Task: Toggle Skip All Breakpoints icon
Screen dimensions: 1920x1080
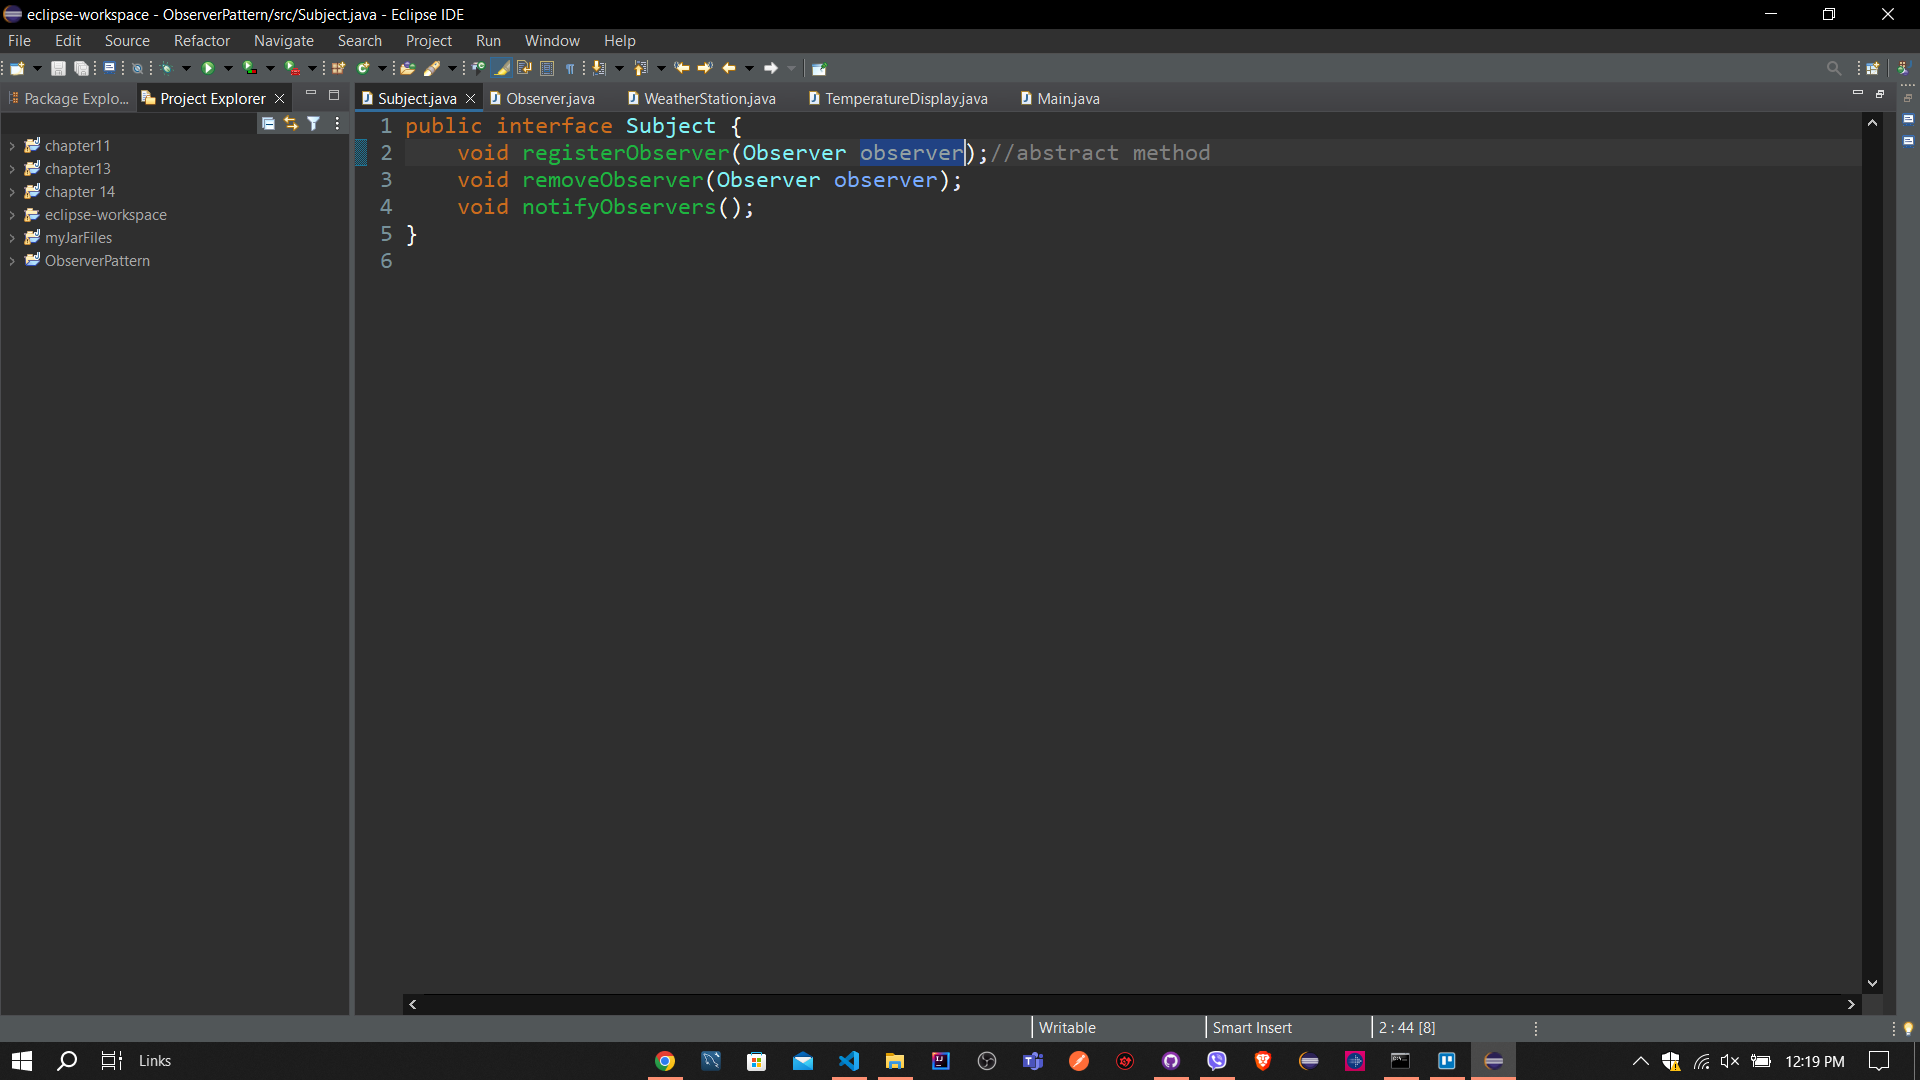Action: (x=137, y=68)
